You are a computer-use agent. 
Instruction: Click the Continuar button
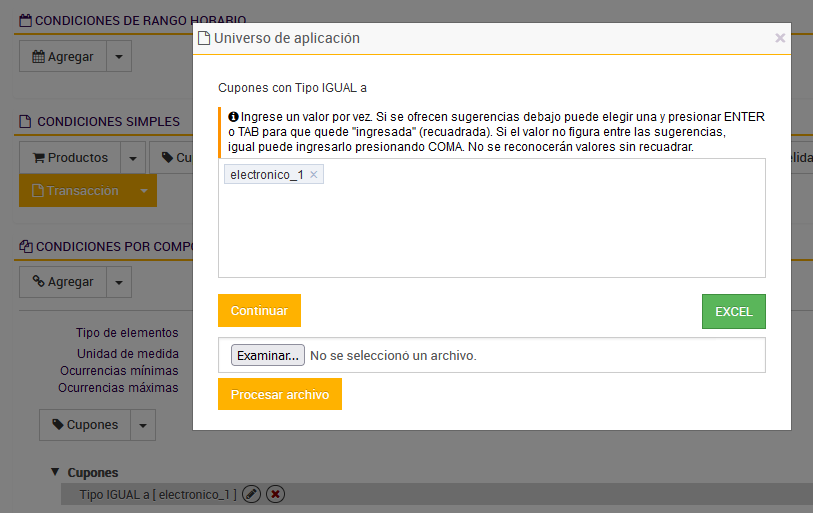259,310
